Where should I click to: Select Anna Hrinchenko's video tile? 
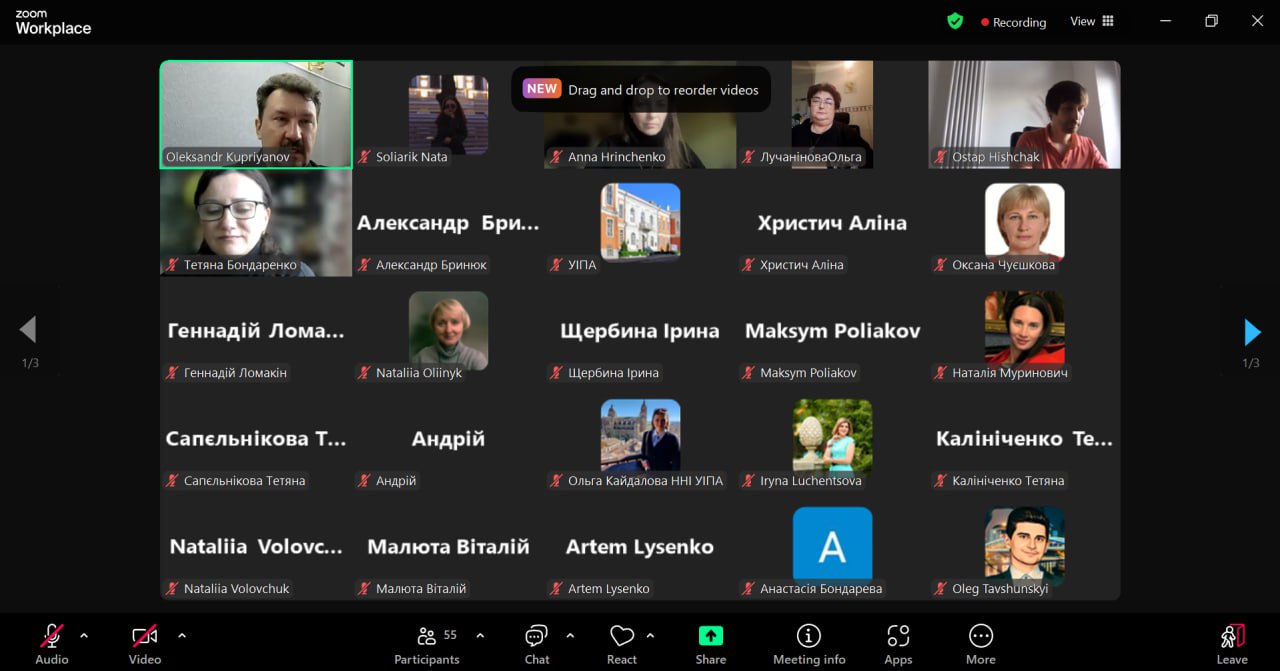click(640, 114)
